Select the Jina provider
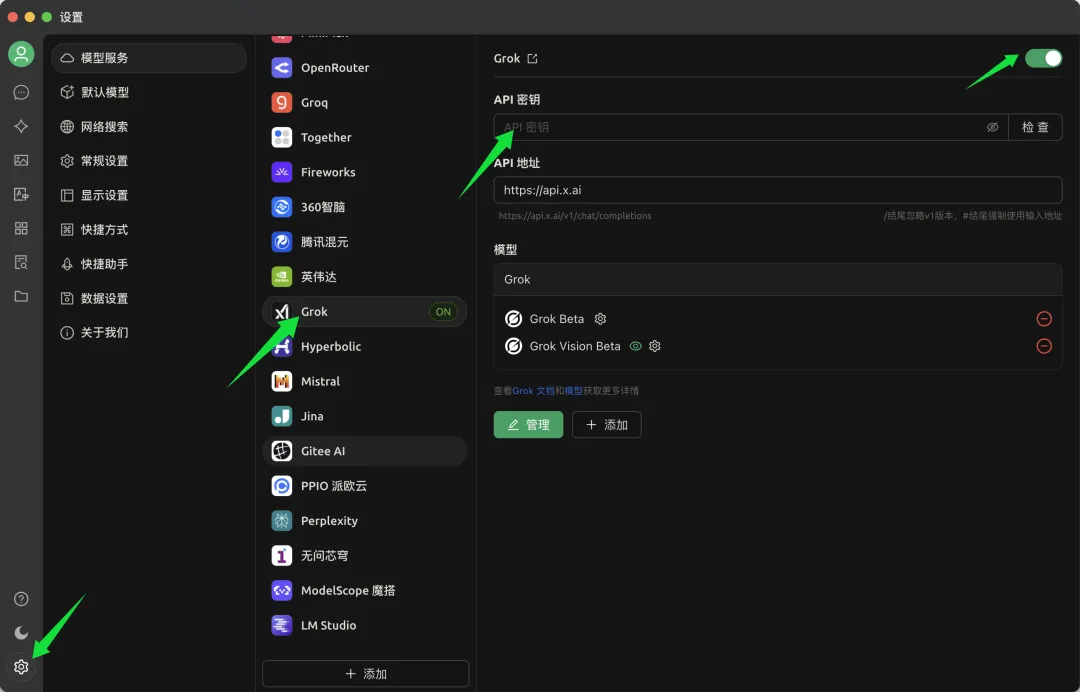Image resolution: width=1080 pixels, height=692 pixels. 364,416
